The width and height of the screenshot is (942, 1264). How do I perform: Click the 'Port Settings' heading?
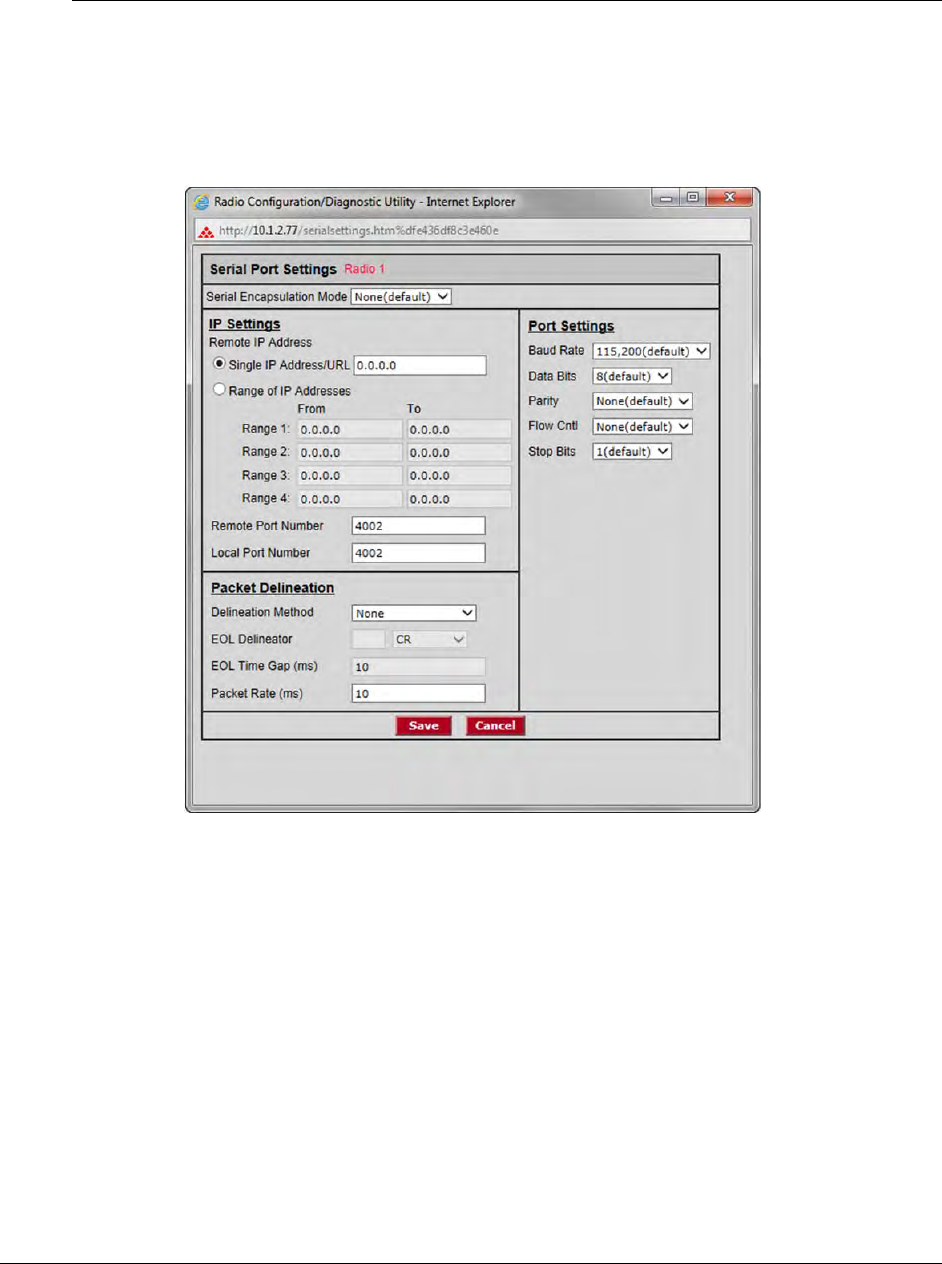570,327
